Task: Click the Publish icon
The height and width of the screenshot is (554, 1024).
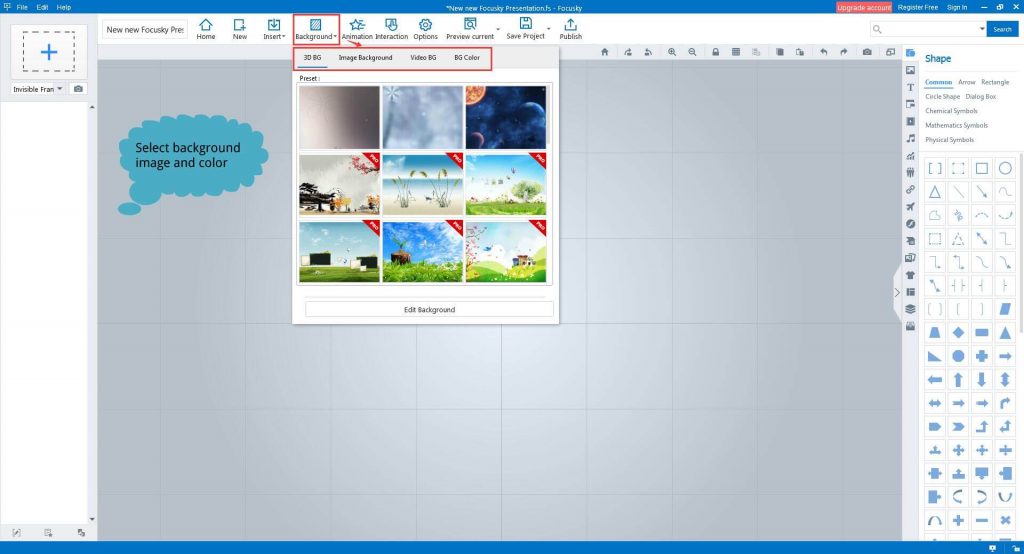Action: click(x=570, y=27)
